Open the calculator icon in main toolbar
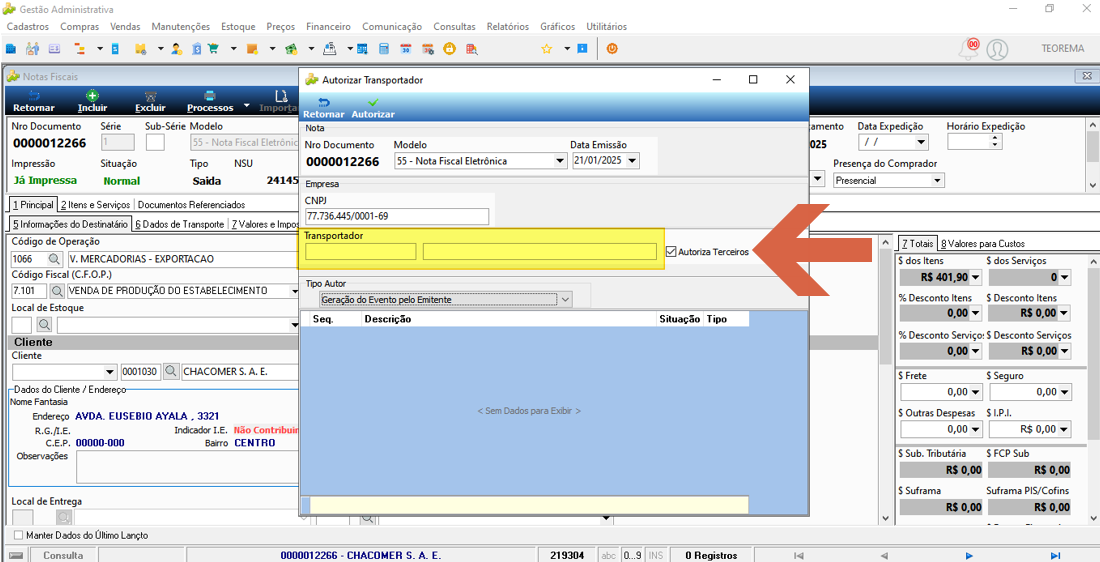Viewport: 1100px width, 562px height. pyautogui.click(x=384, y=49)
